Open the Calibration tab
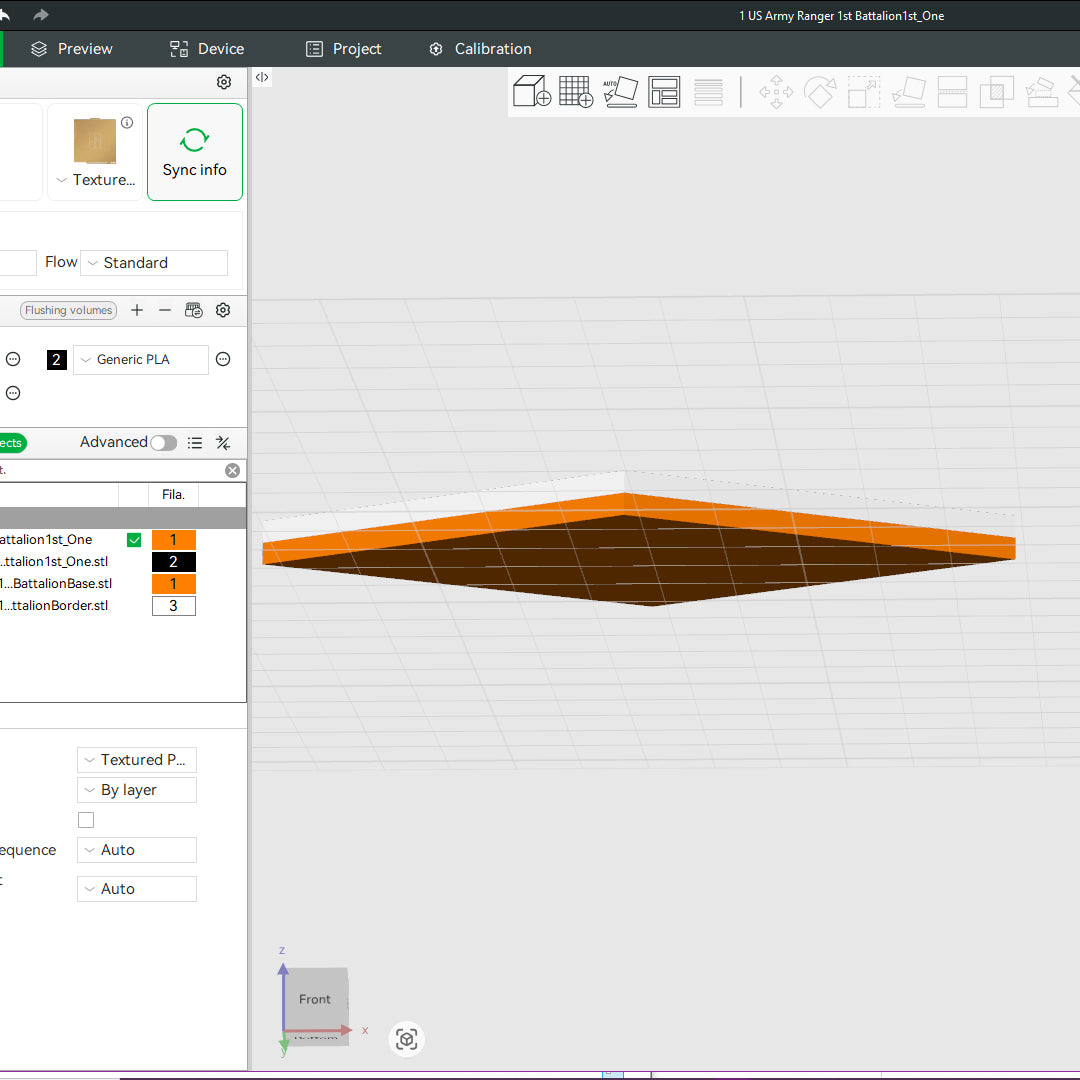Image resolution: width=1080 pixels, height=1080 pixels. pyautogui.click(x=480, y=49)
